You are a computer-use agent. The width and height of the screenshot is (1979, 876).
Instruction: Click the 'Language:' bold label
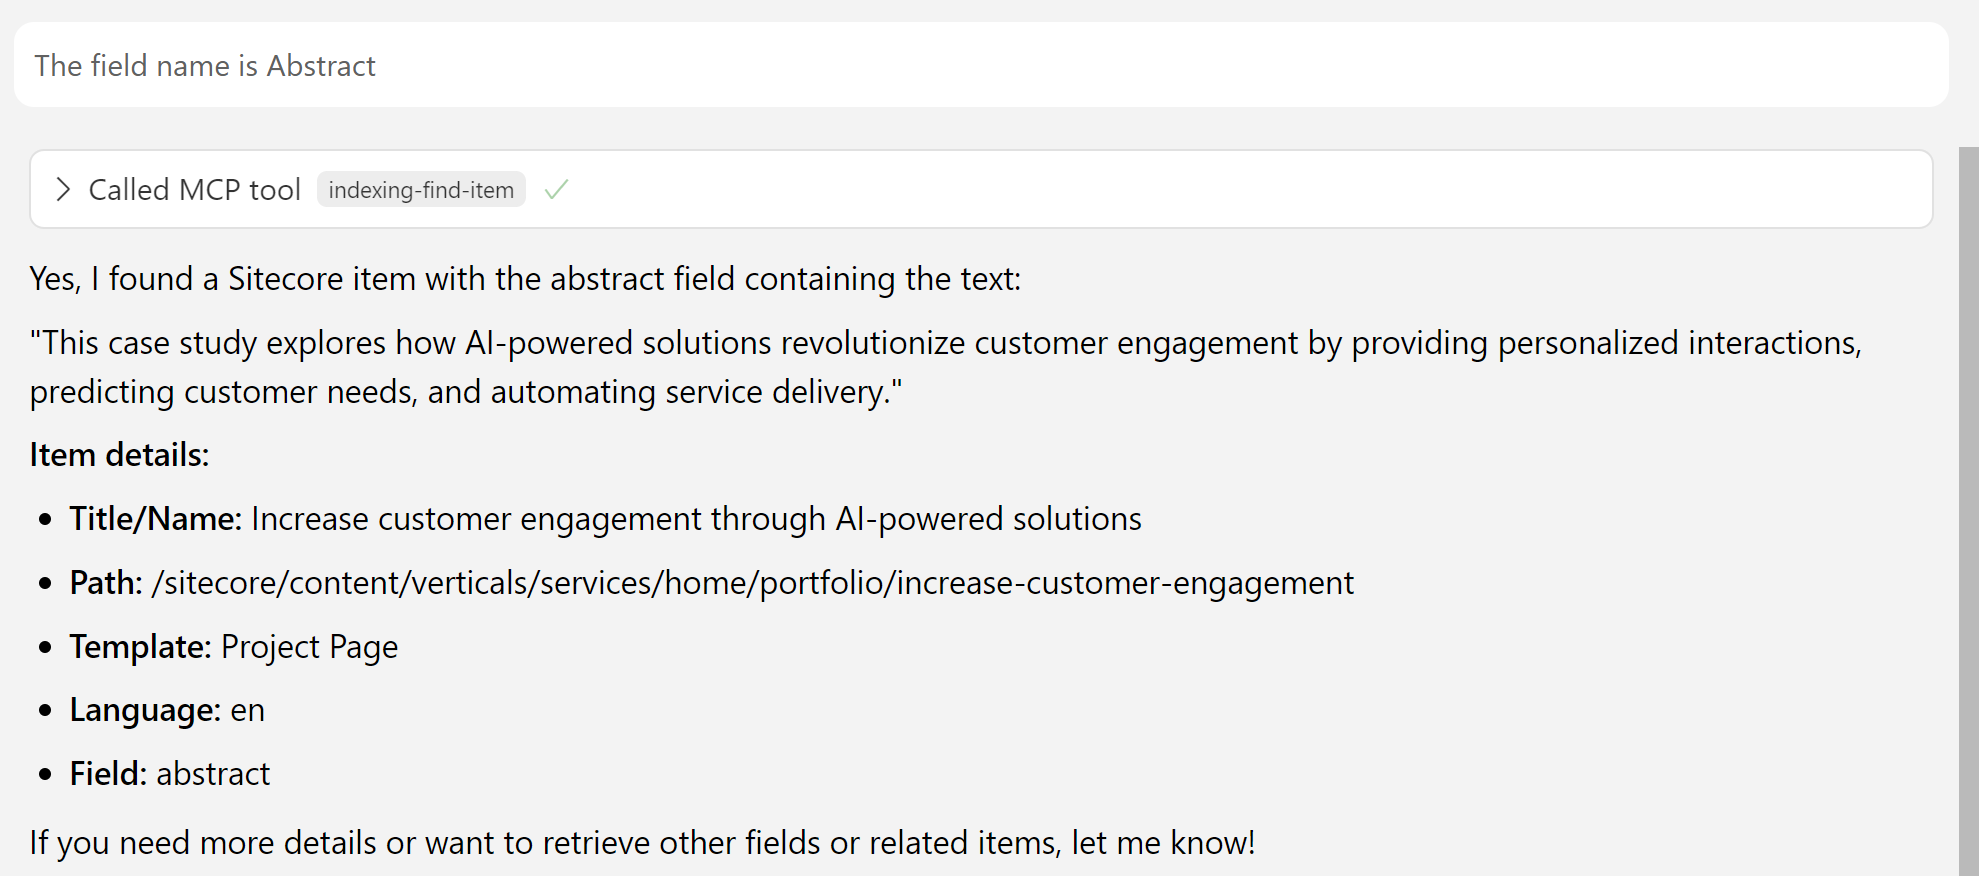click(145, 710)
